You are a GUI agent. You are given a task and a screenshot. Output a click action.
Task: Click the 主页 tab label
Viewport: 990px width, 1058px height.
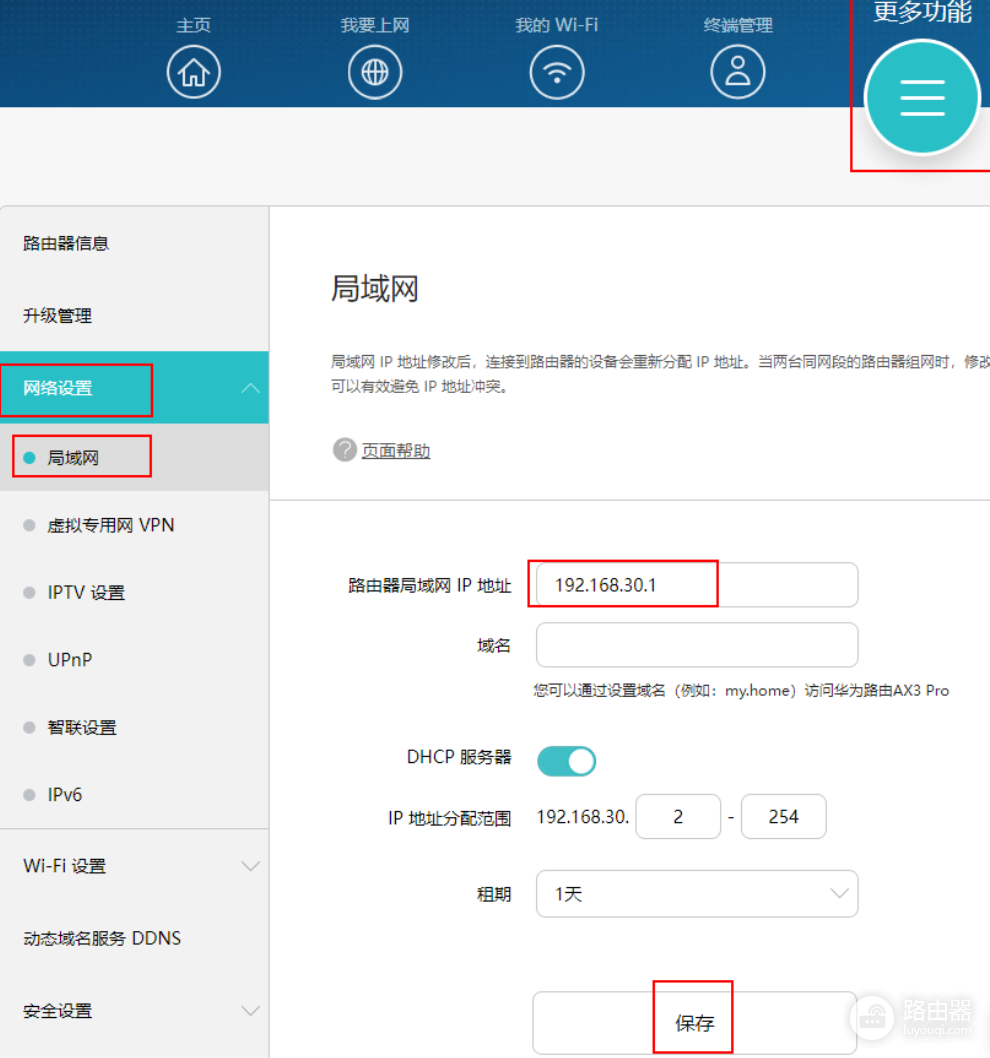194,26
